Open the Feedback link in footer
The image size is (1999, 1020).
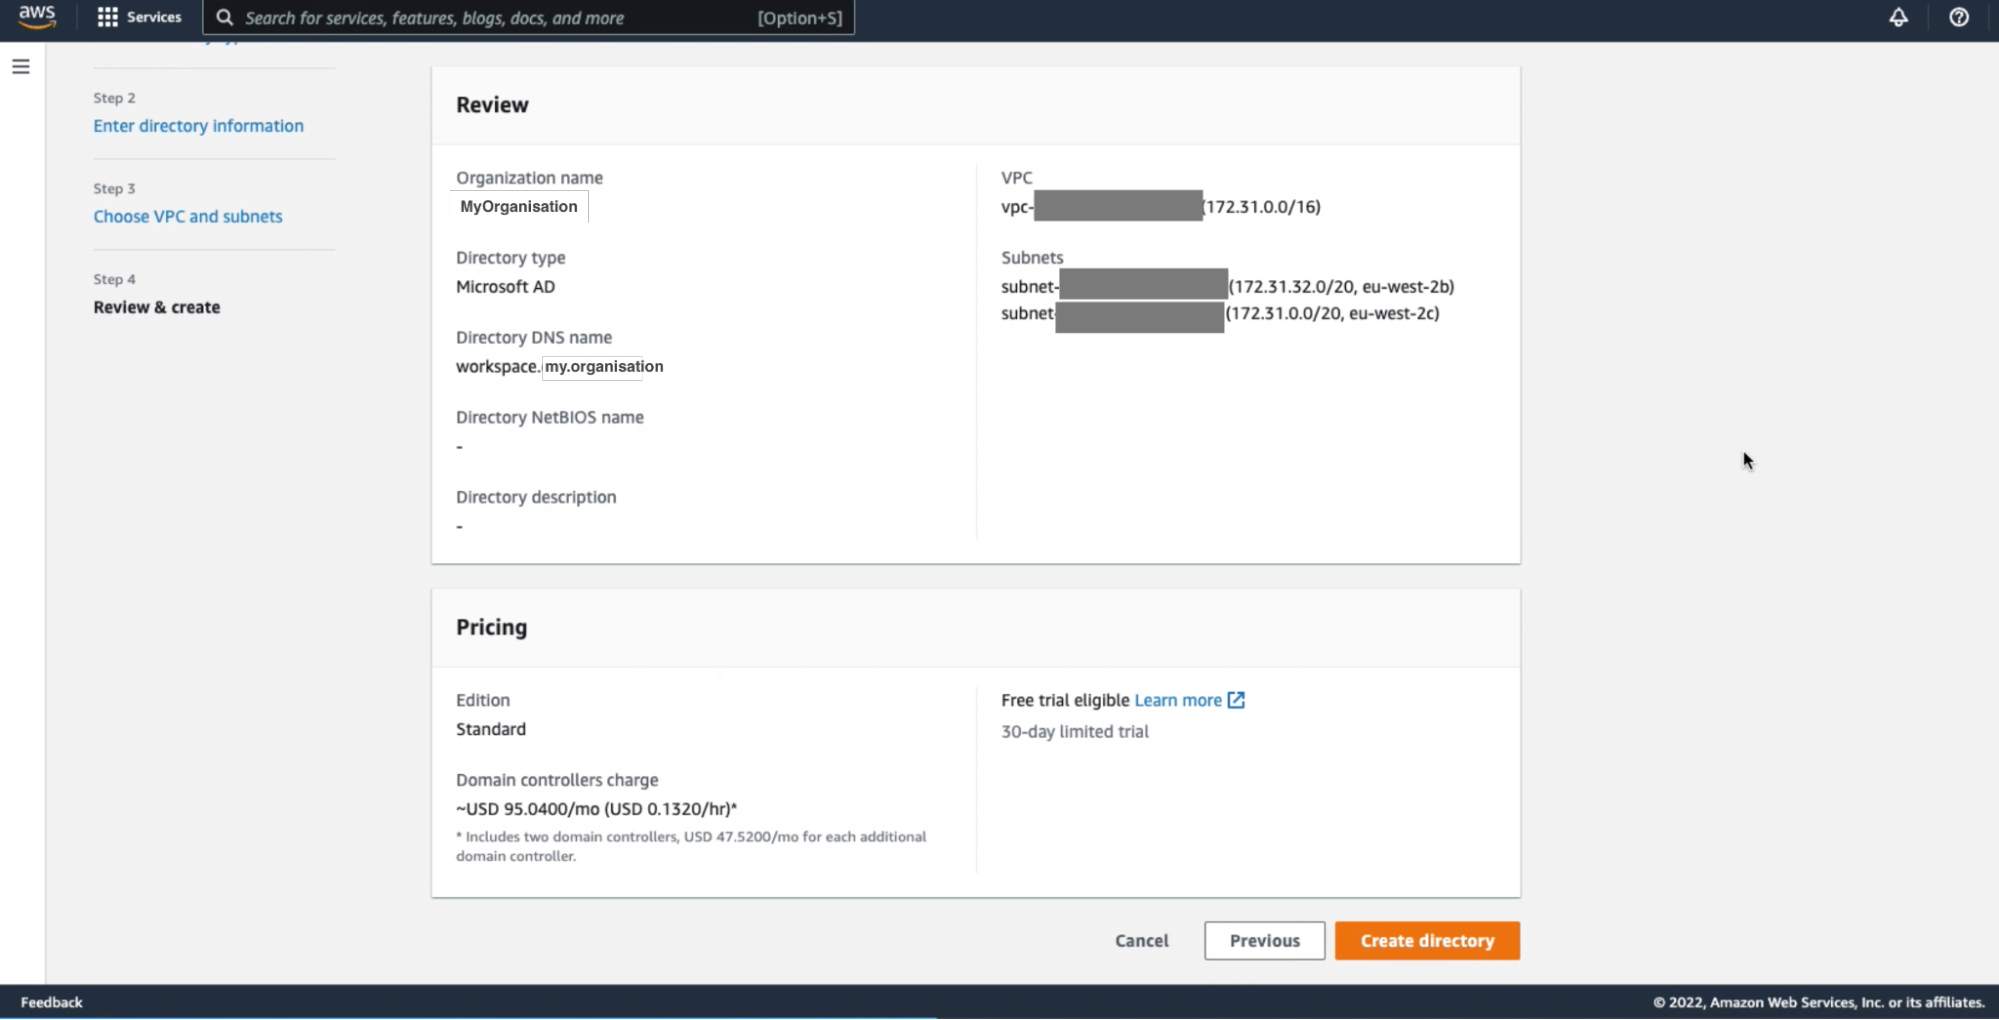tap(52, 1002)
